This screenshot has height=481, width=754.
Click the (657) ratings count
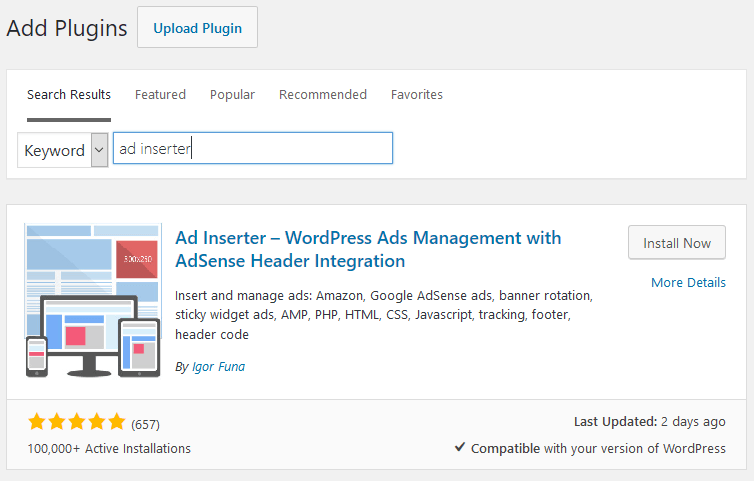coord(146,423)
